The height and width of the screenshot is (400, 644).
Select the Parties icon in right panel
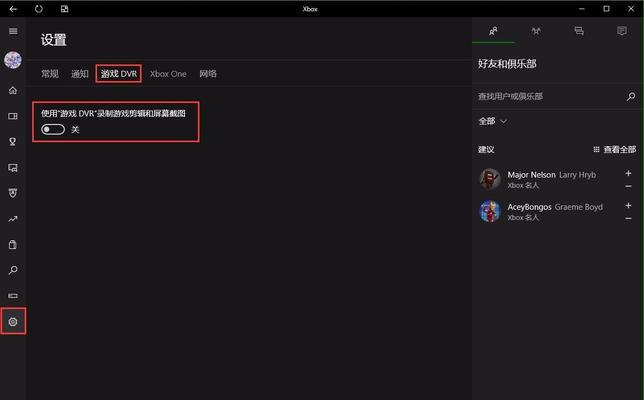click(x=536, y=31)
